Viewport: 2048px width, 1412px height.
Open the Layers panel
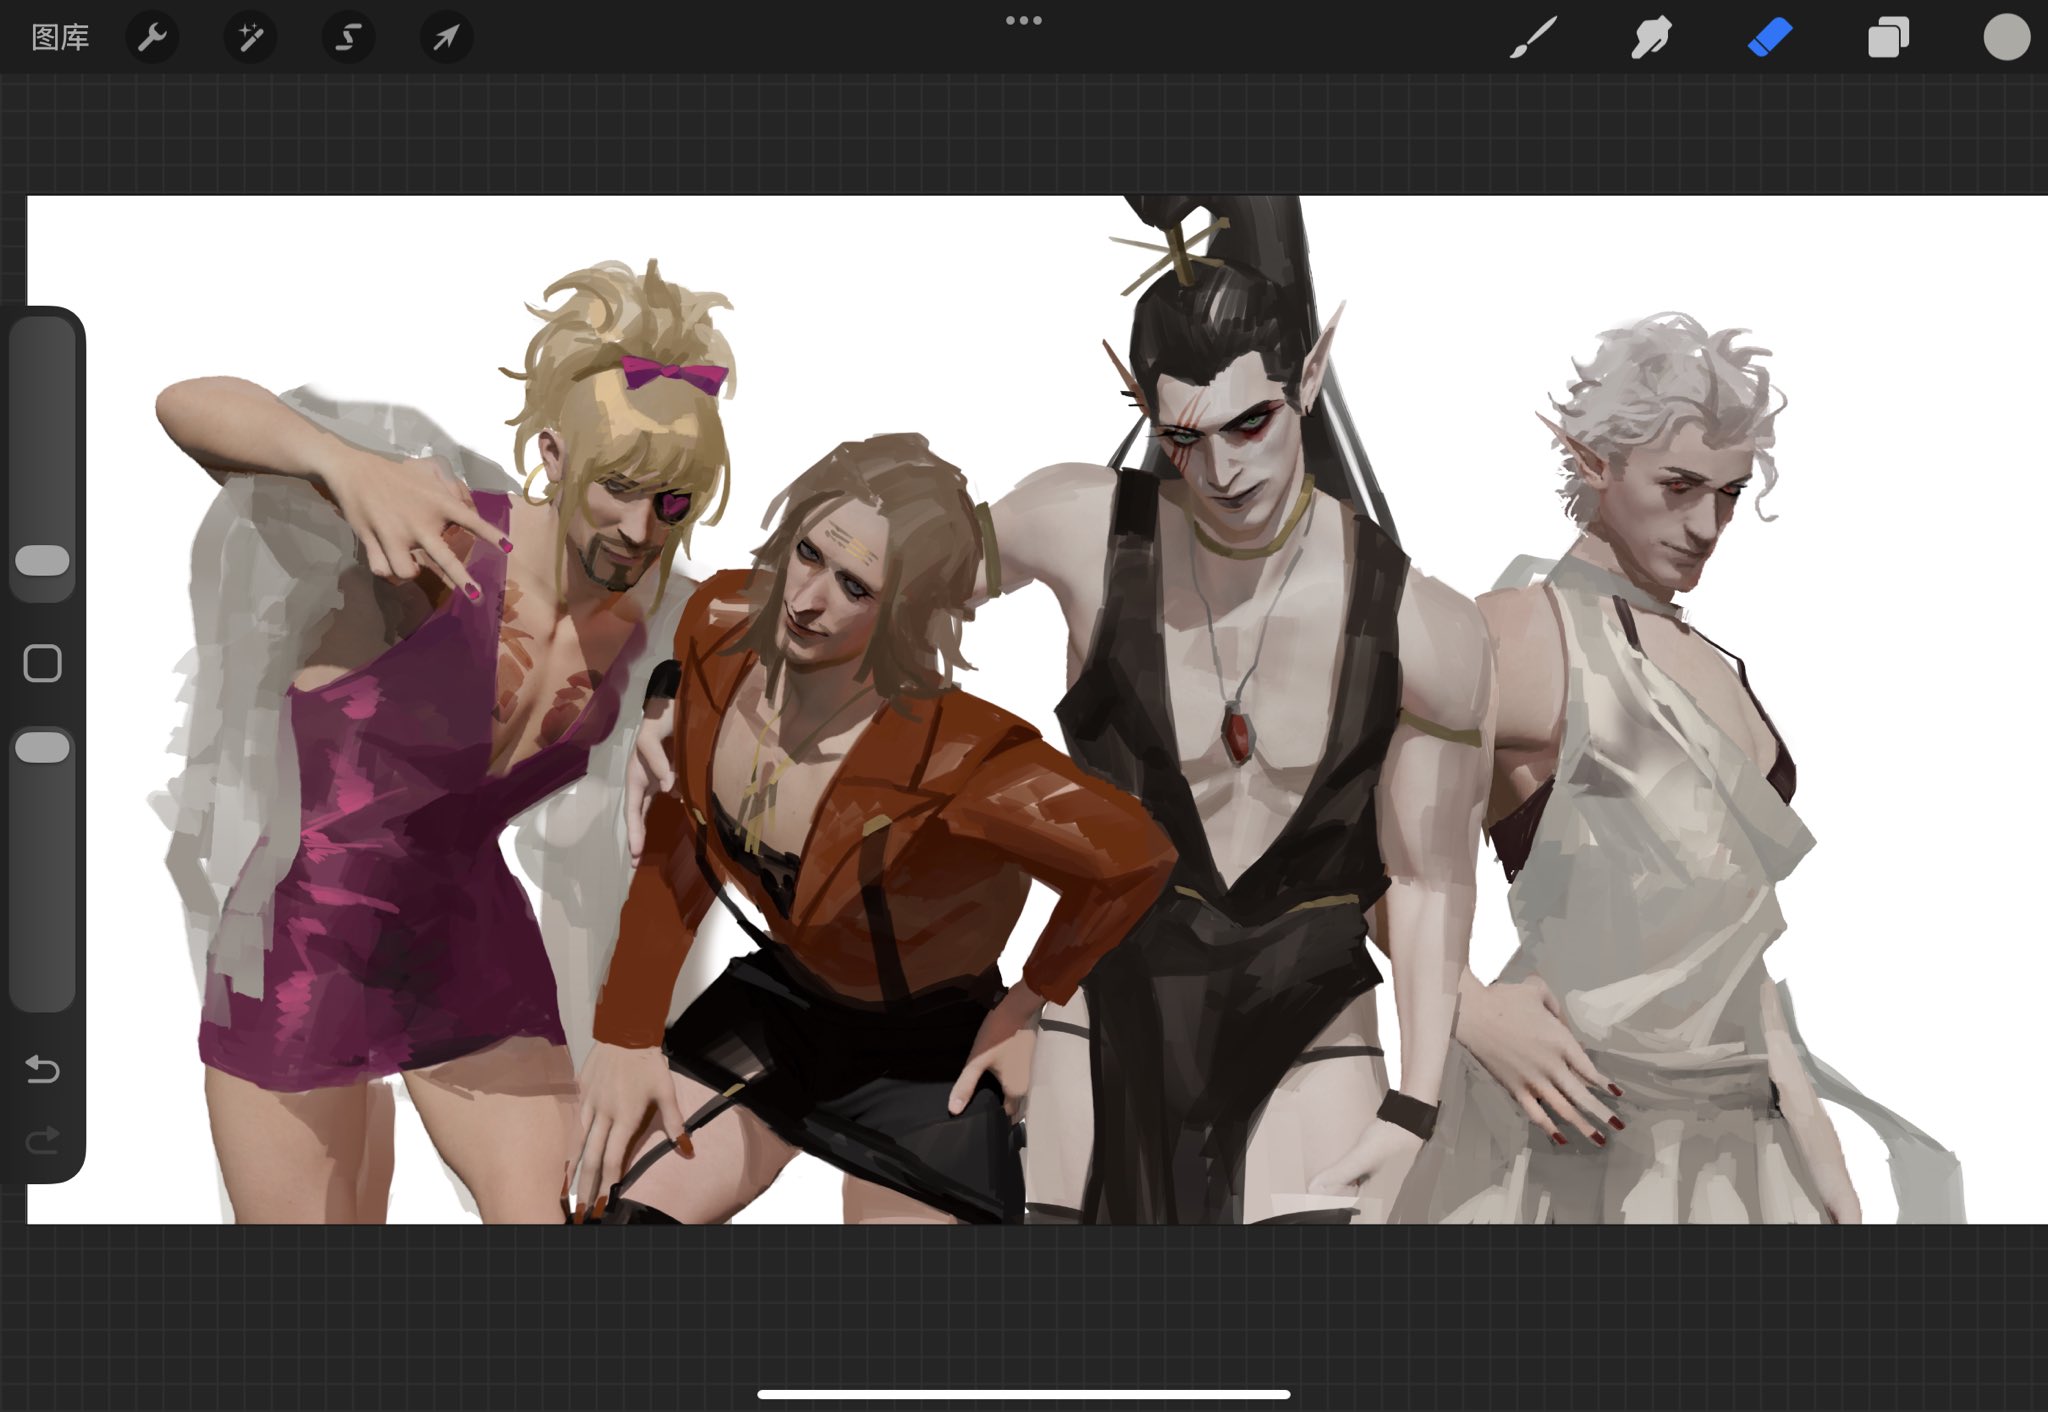click(1888, 38)
